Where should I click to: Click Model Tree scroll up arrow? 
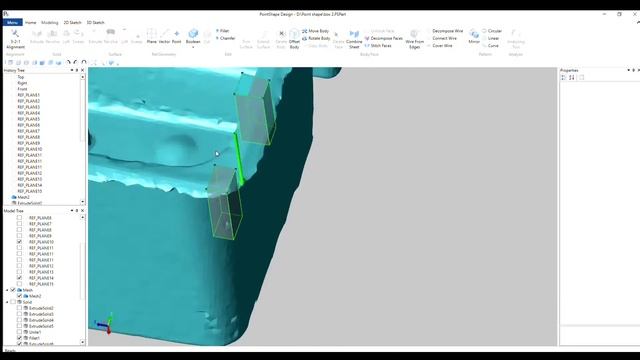83,218
